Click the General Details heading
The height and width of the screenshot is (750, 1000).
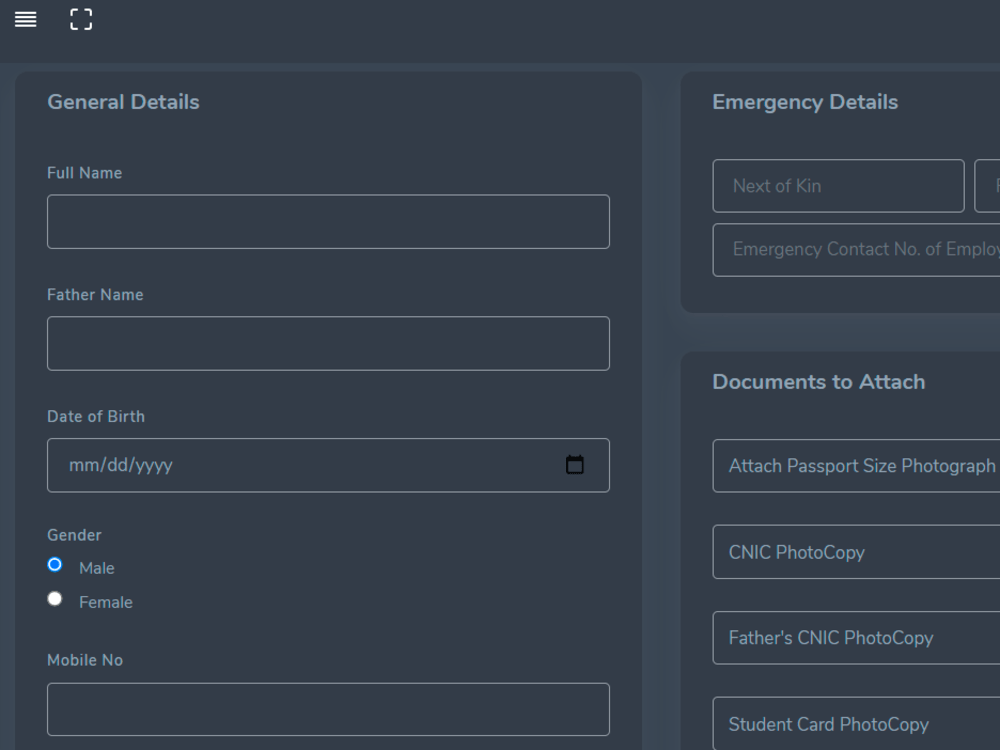click(x=123, y=102)
